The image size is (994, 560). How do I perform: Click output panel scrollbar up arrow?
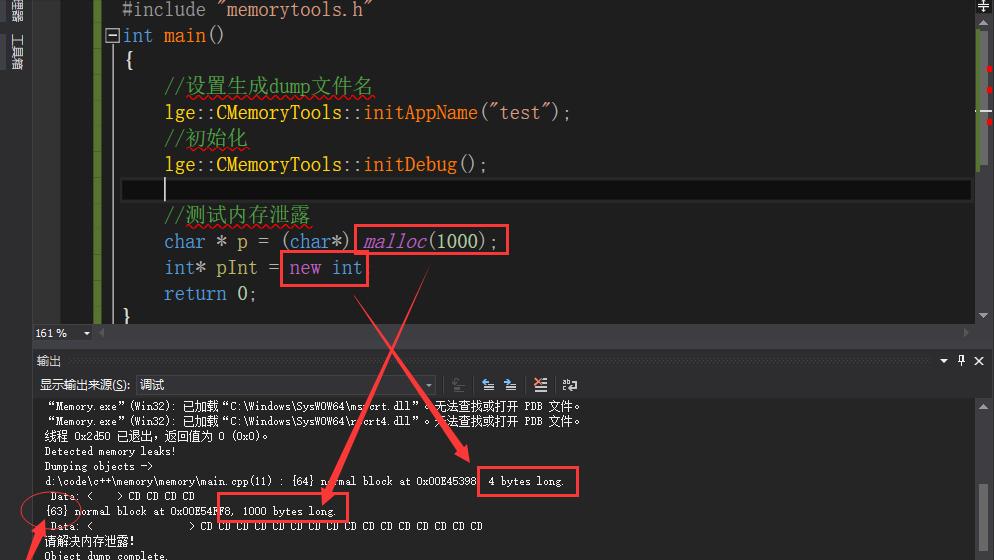click(983, 407)
